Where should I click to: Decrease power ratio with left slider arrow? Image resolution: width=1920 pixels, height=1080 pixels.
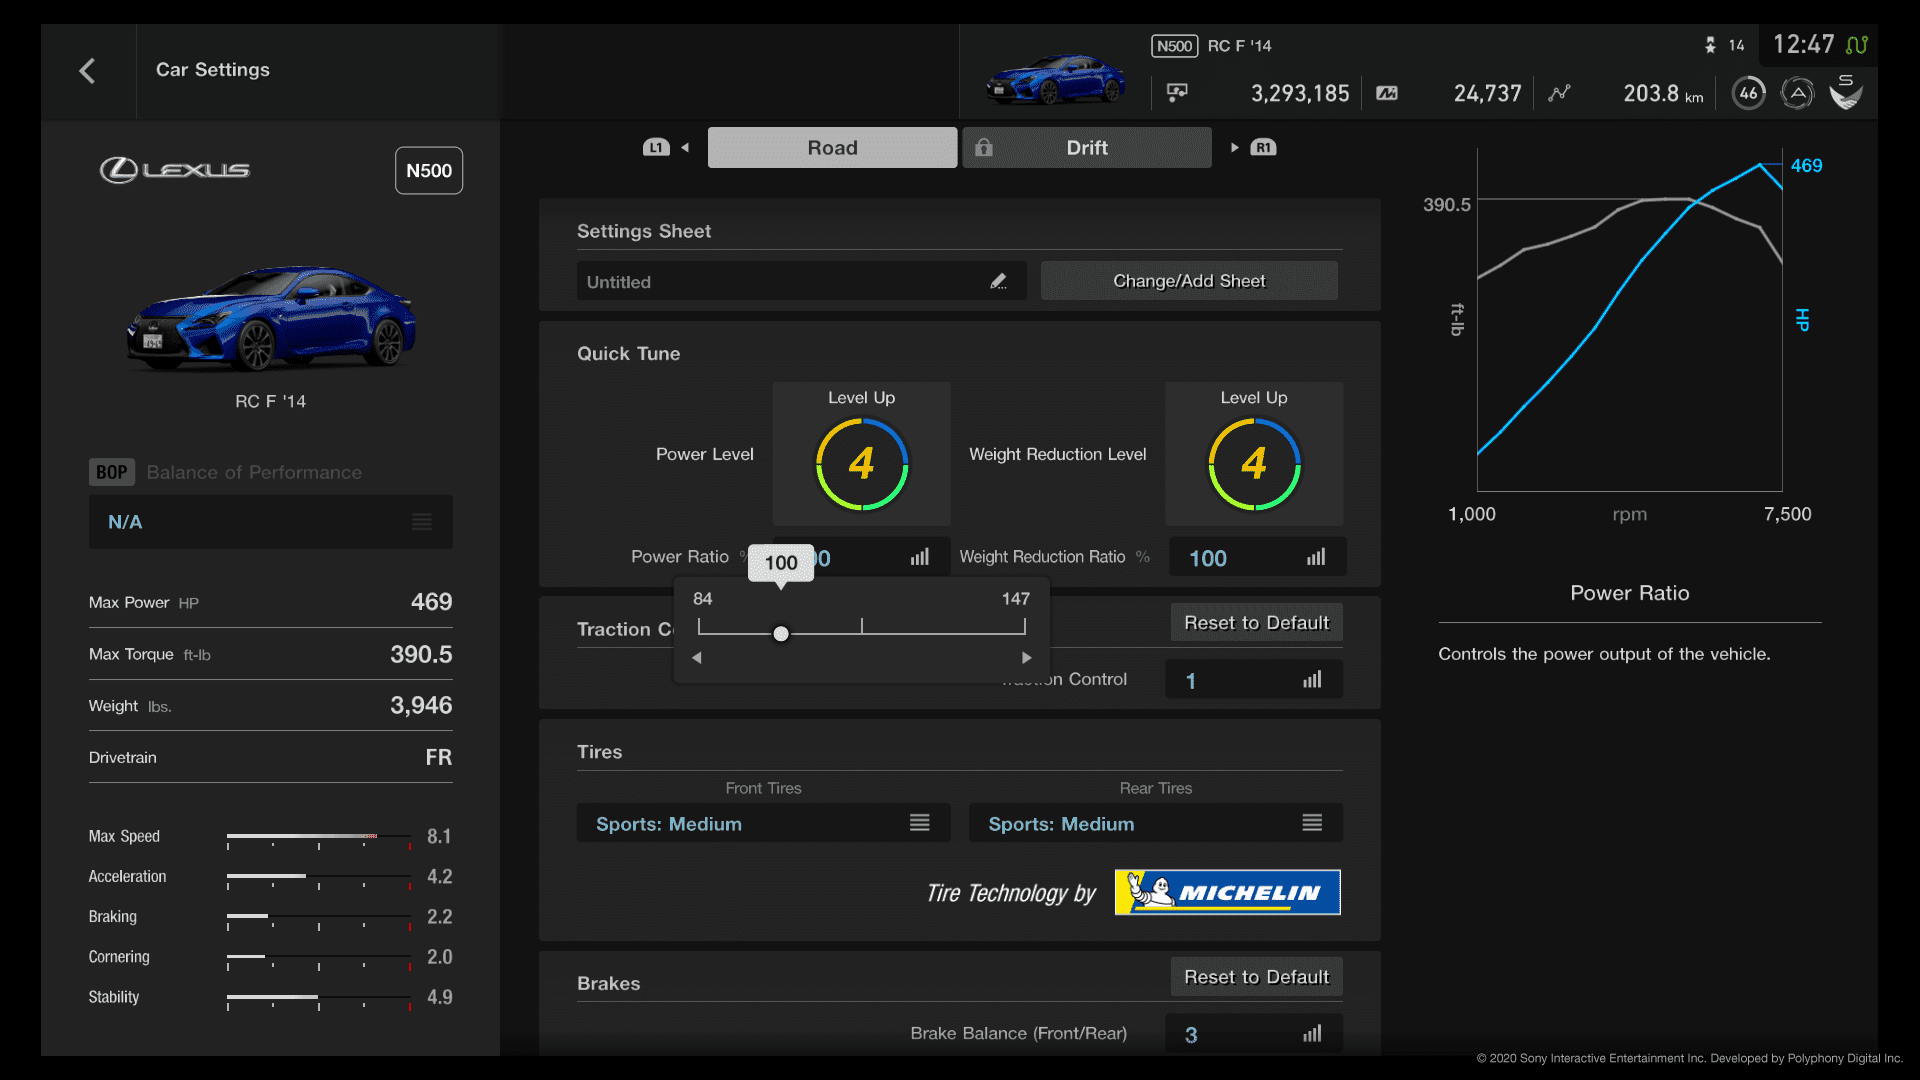(x=697, y=658)
